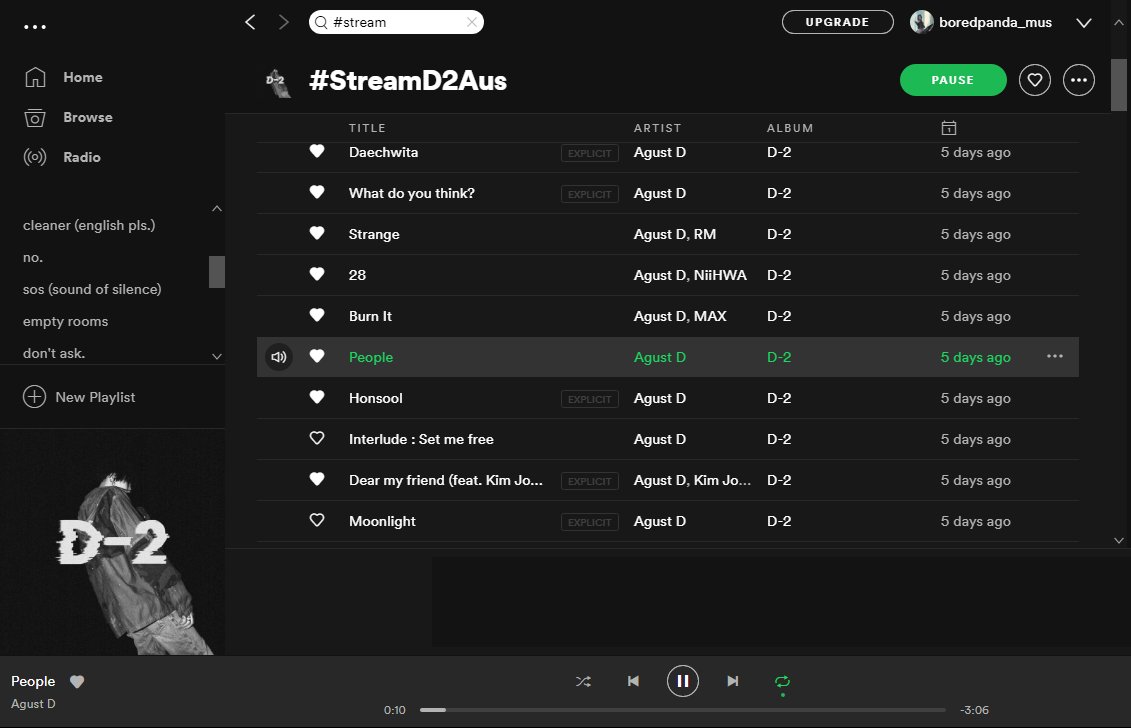Open the empty rooms playlist
The height and width of the screenshot is (728, 1131).
[65, 322]
